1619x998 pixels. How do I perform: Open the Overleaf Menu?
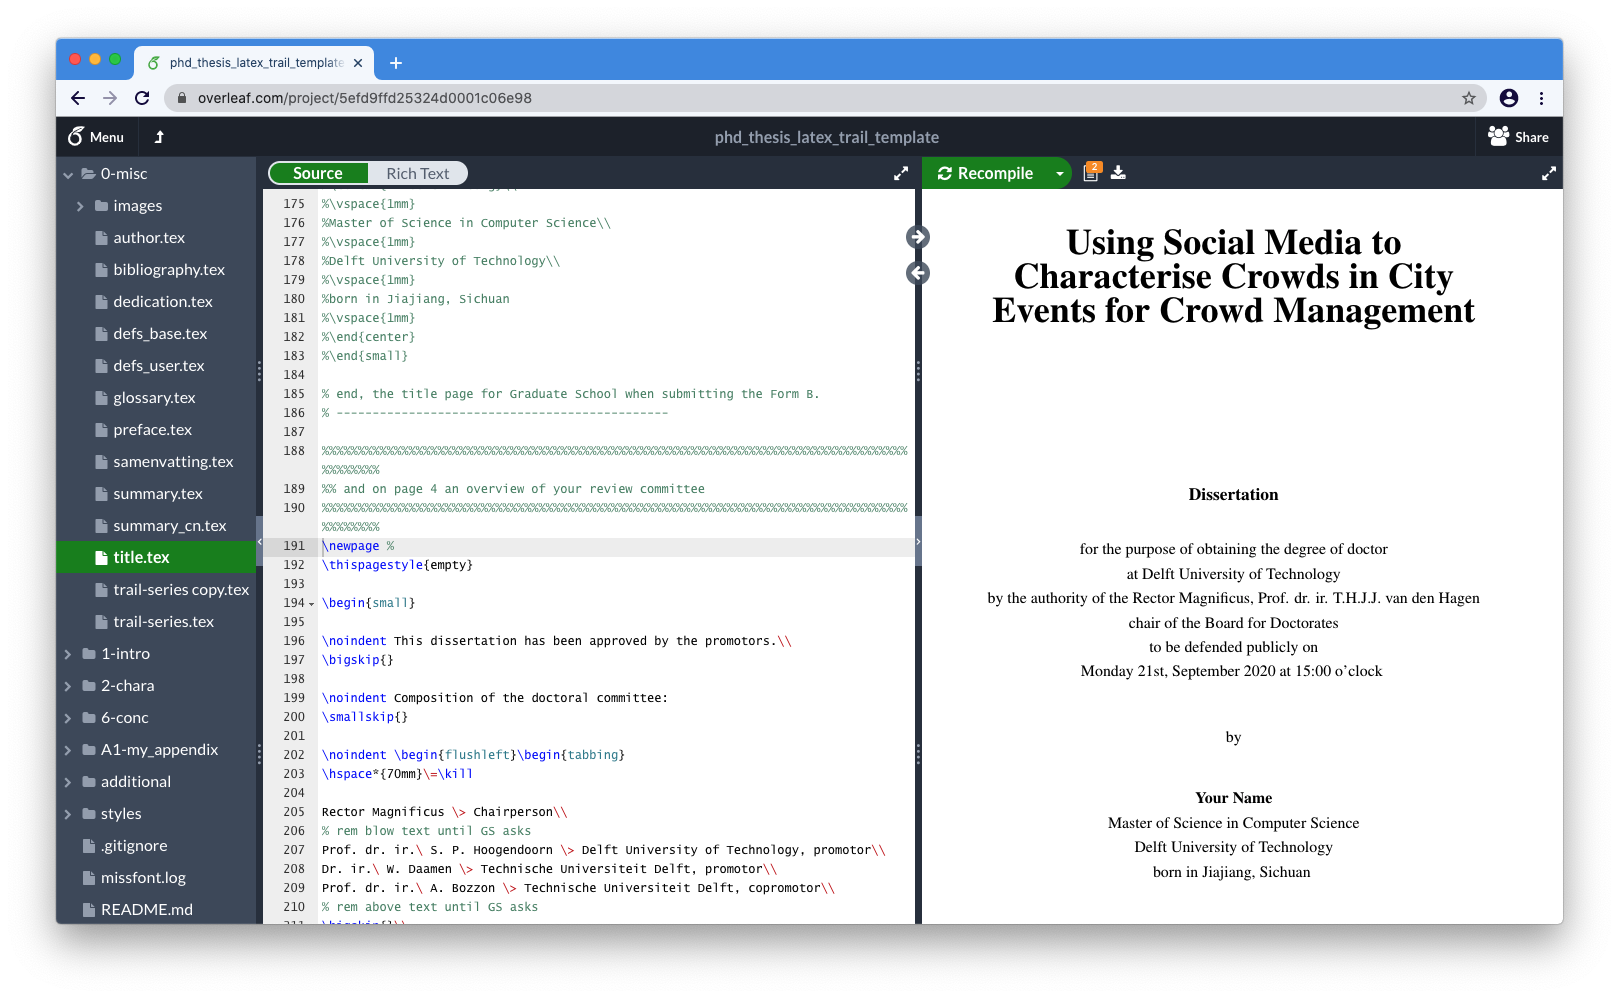pyautogui.click(x=96, y=137)
